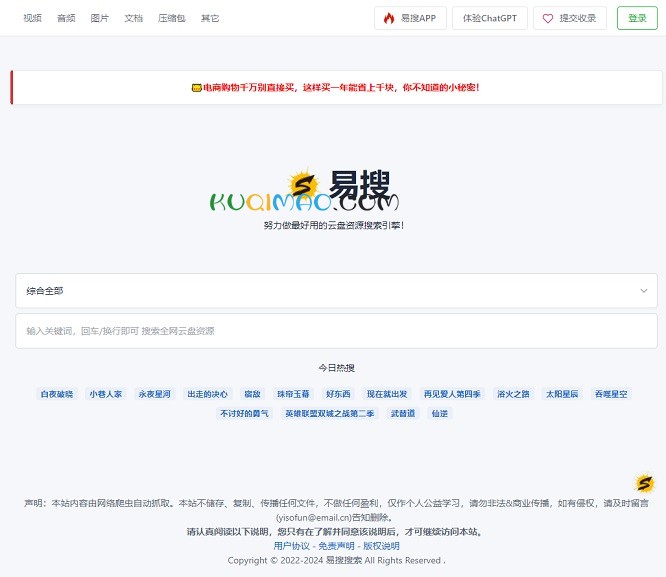Open the 体验ChatGPT button
The height and width of the screenshot is (577, 666).
pos(490,18)
